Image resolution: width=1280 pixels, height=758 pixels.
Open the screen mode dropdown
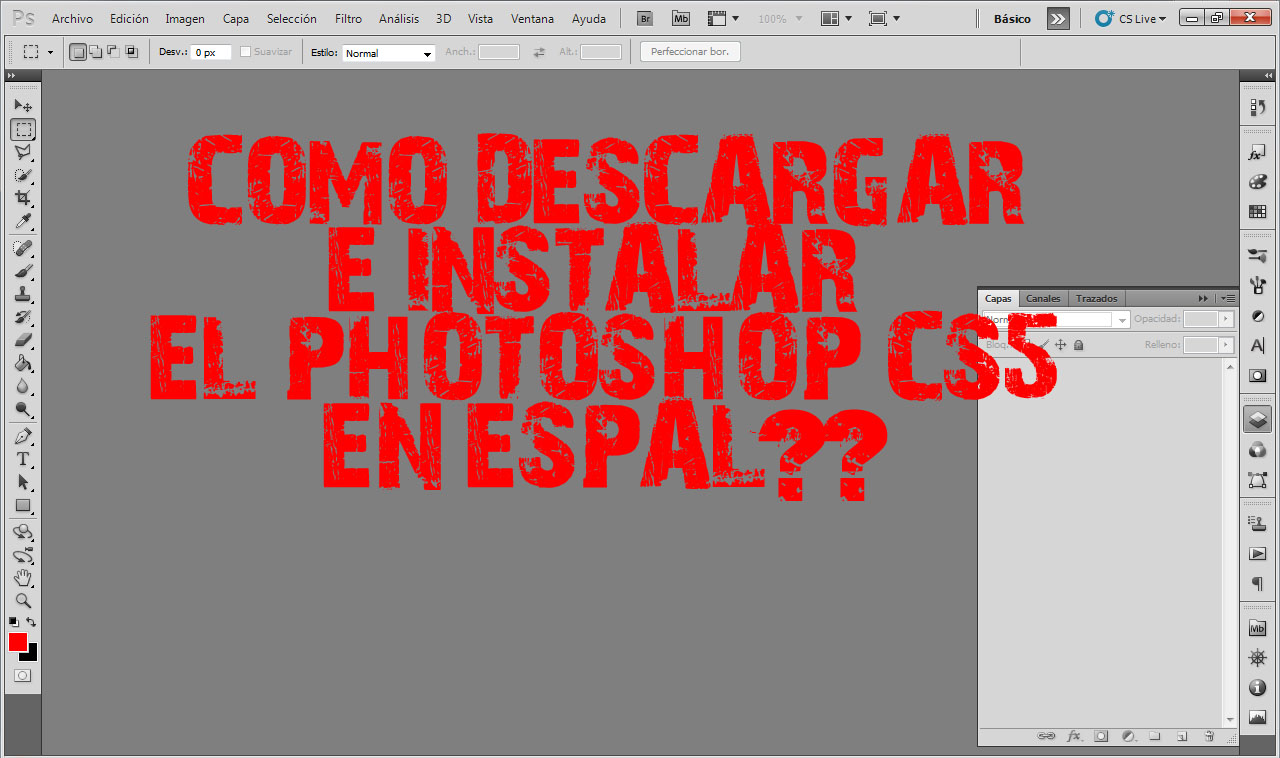884,18
